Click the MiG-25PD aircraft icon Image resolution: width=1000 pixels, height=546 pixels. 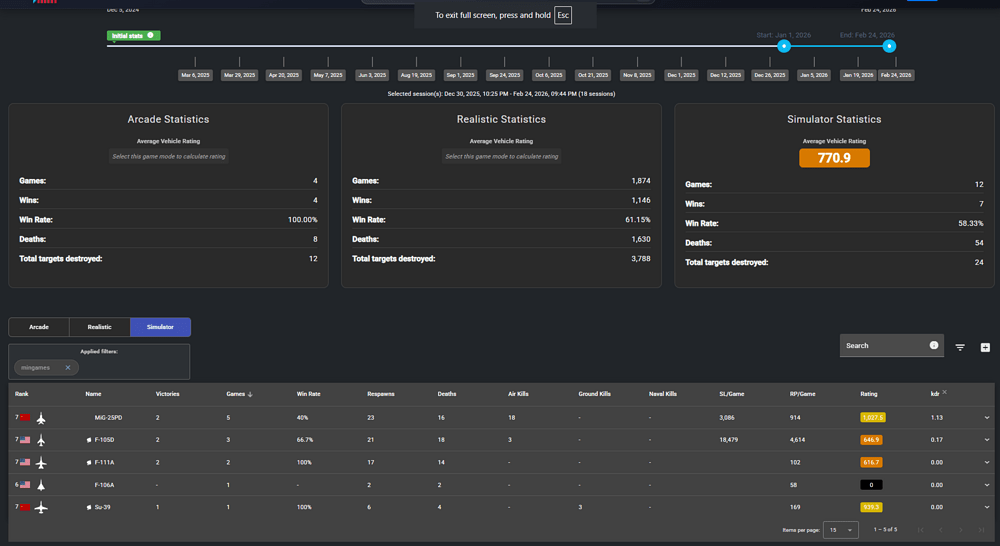point(41,416)
